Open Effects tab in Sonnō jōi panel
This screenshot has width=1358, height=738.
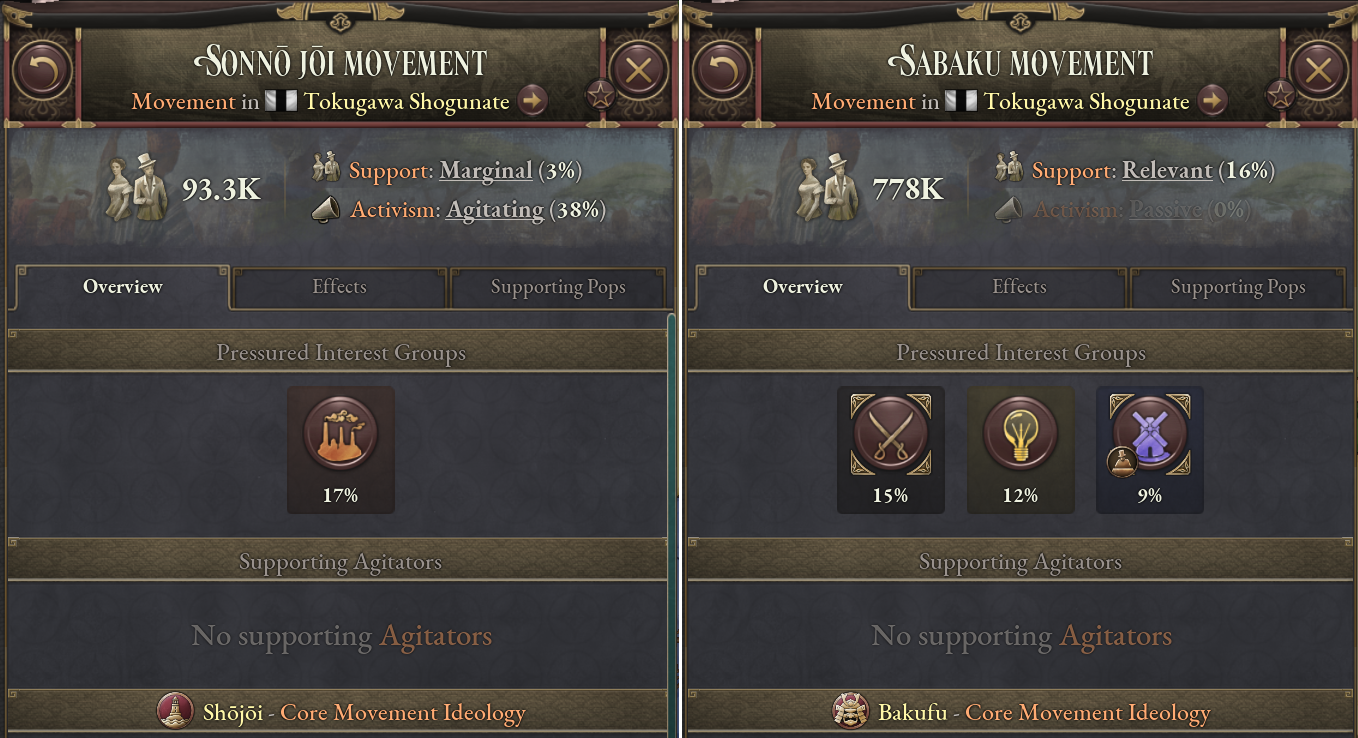click(339, 287)
